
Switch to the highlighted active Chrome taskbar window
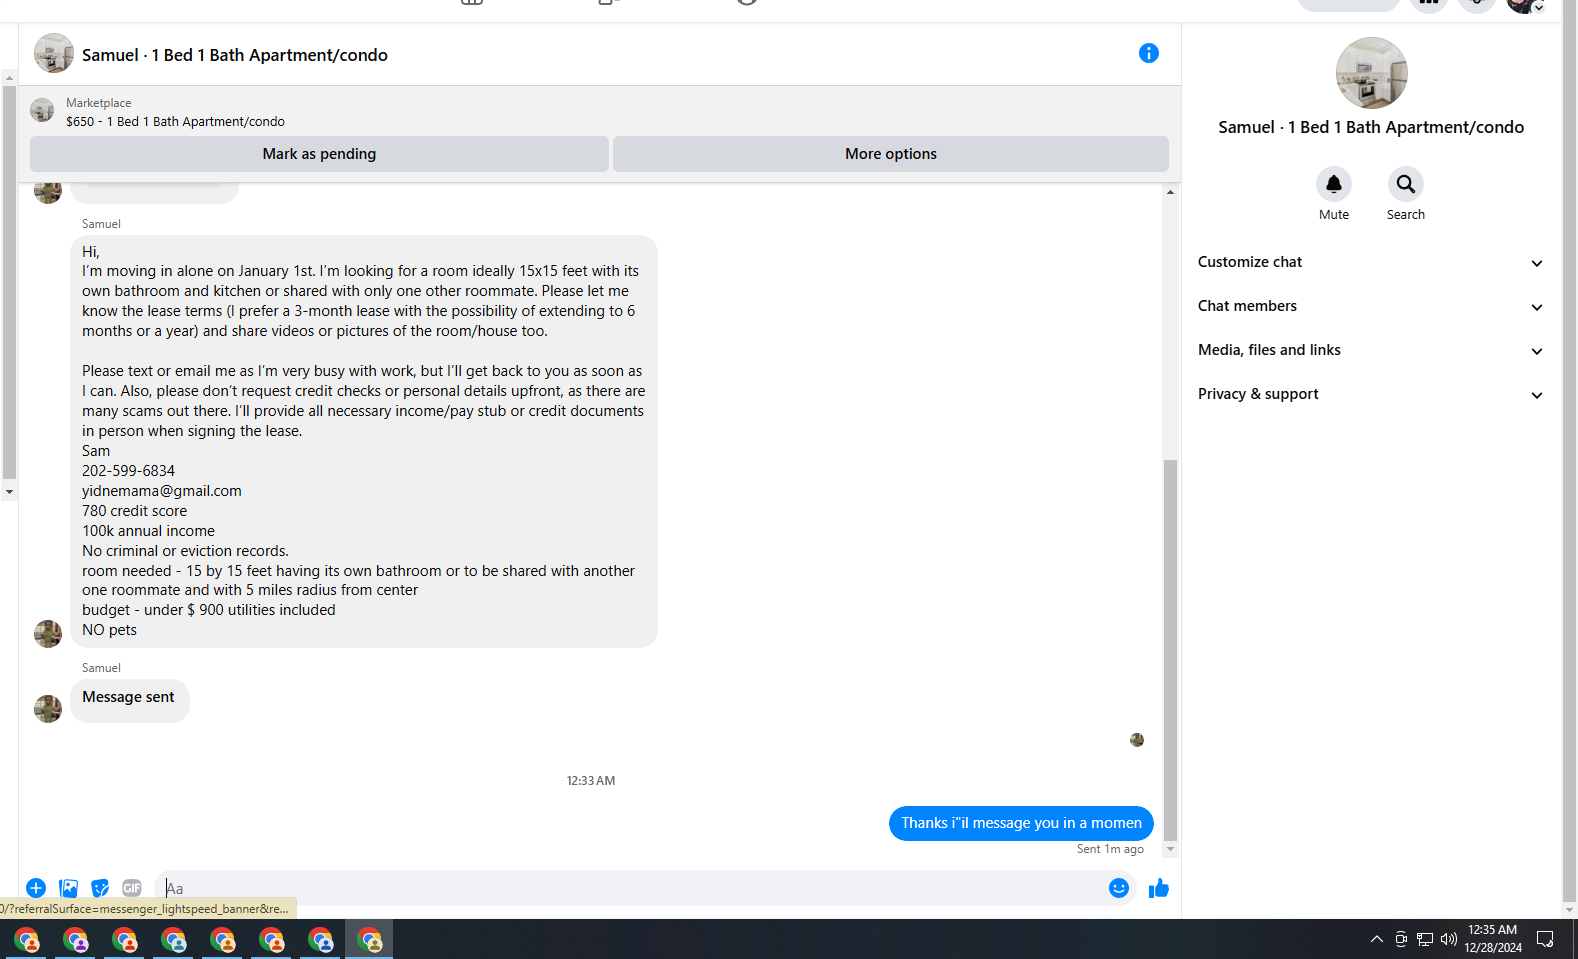[370, 940]
